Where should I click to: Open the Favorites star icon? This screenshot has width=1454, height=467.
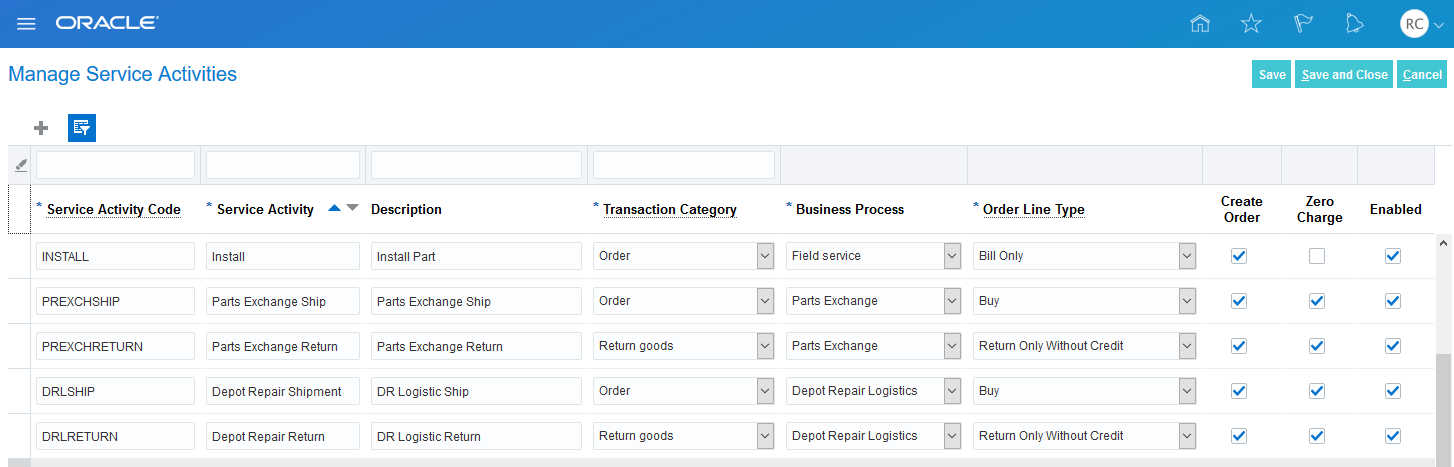(1251, 23)
